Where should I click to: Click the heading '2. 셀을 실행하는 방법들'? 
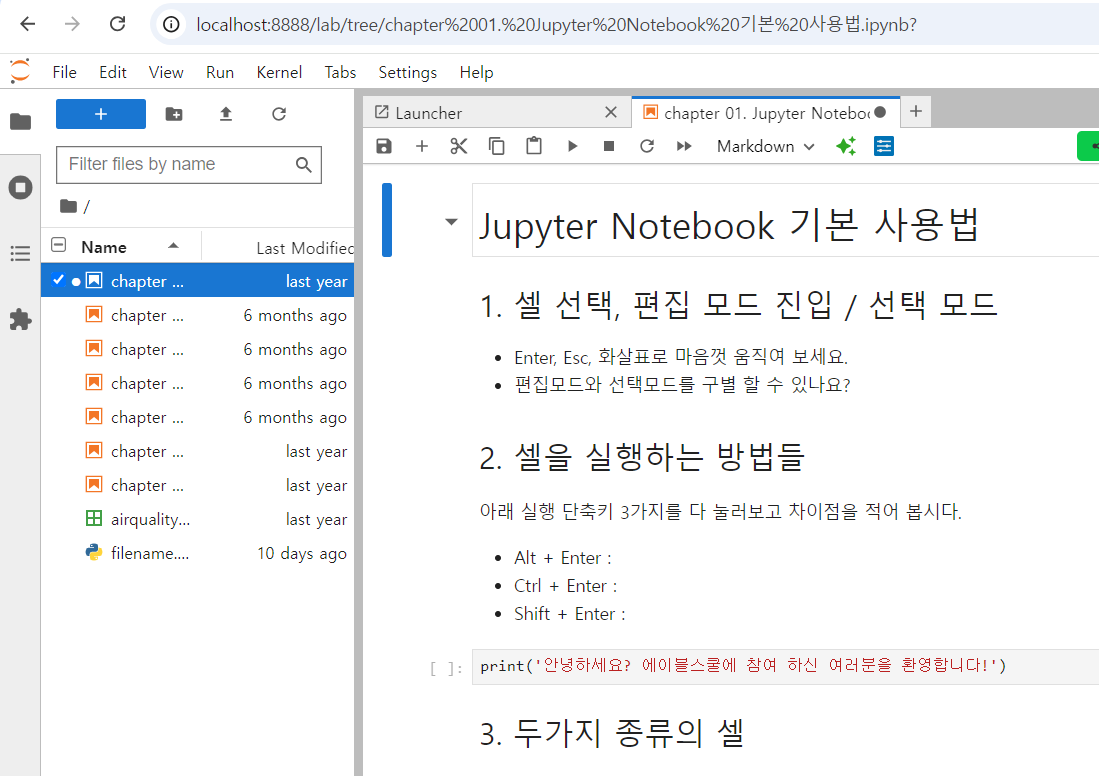pos(642,457)
